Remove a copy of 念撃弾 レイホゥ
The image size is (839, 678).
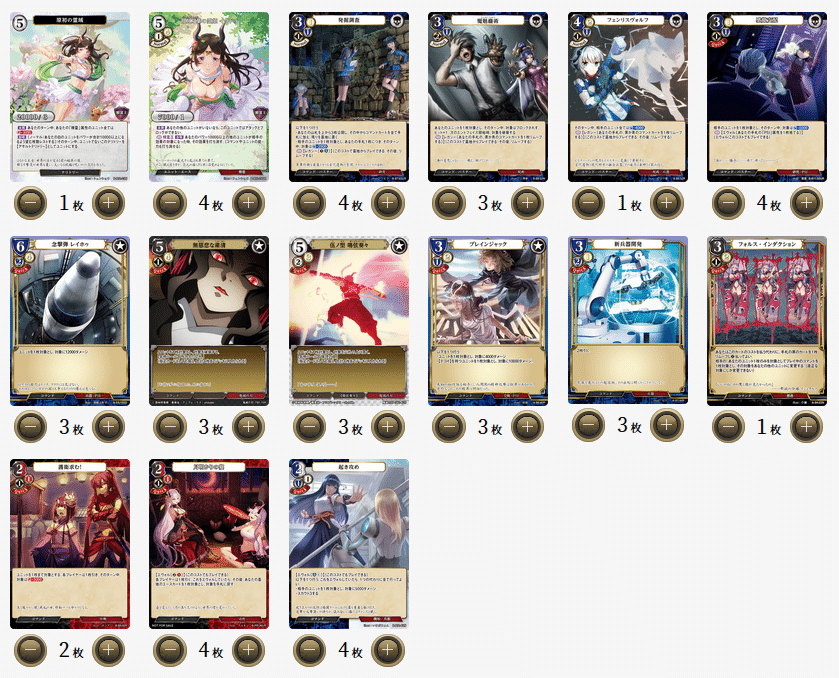(30, 426)
